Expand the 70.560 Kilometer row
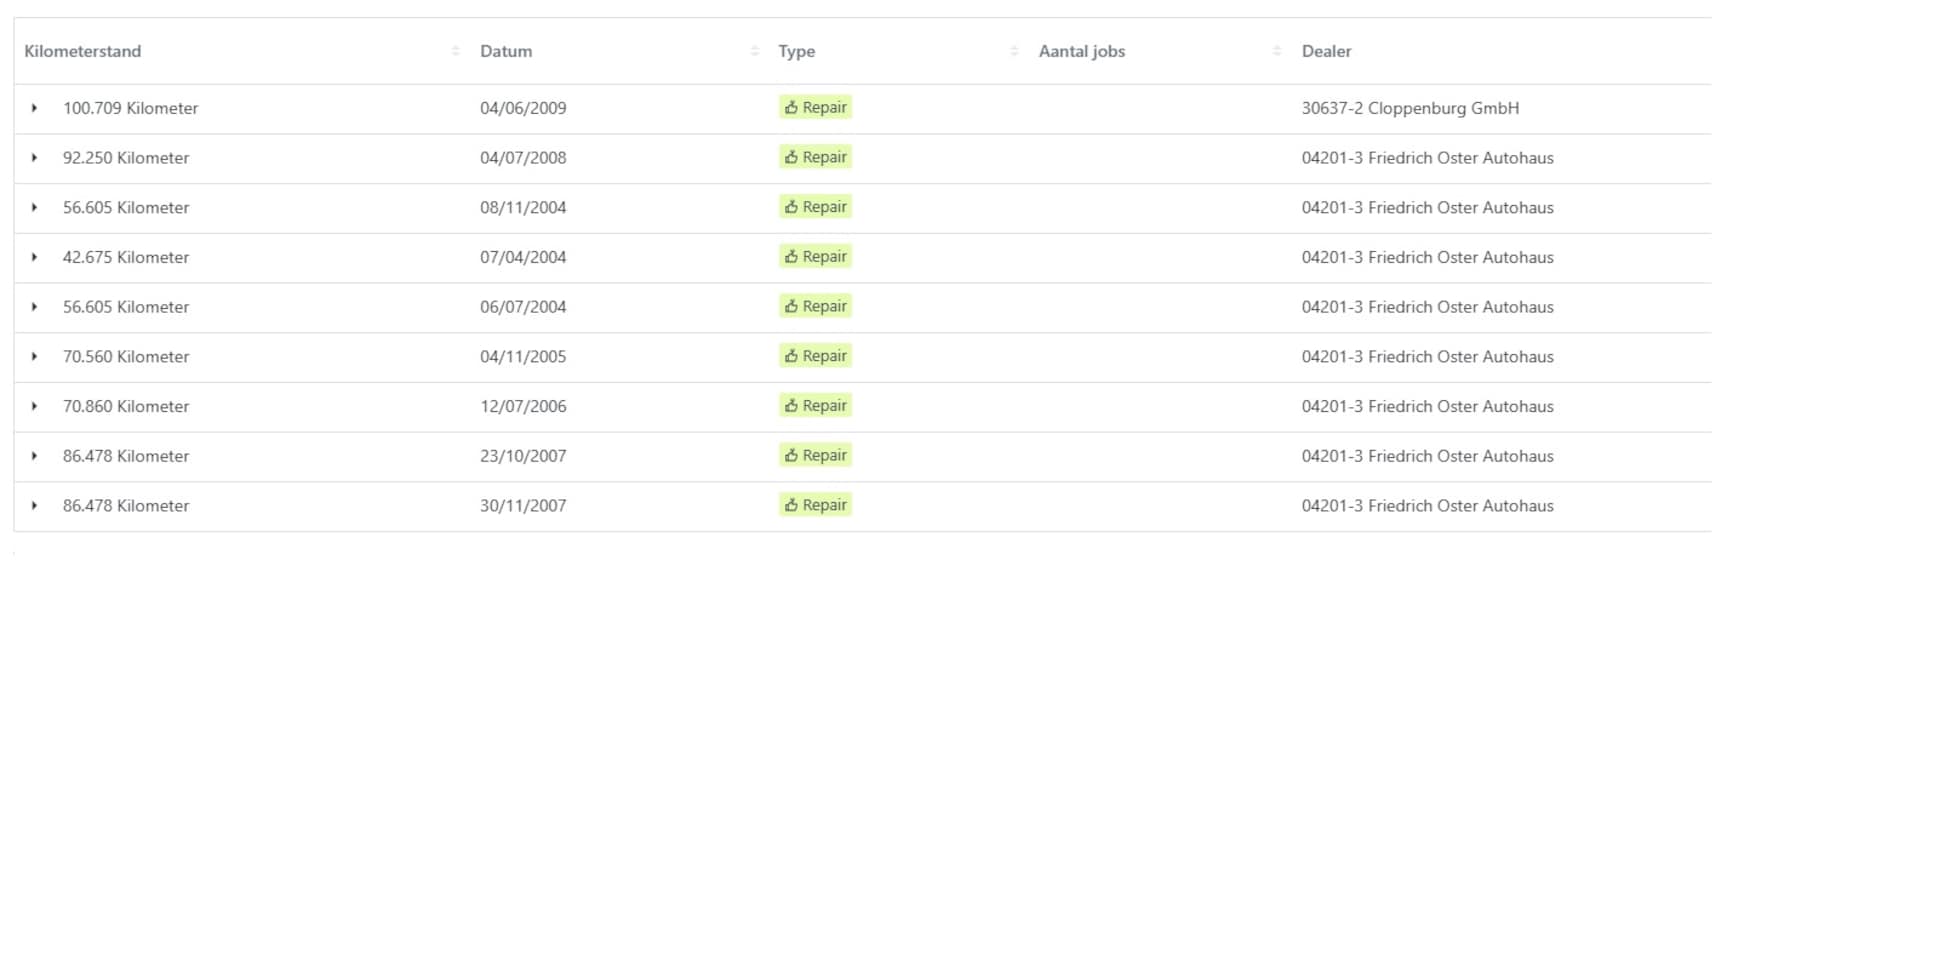1950x960 pixels. 34,357
